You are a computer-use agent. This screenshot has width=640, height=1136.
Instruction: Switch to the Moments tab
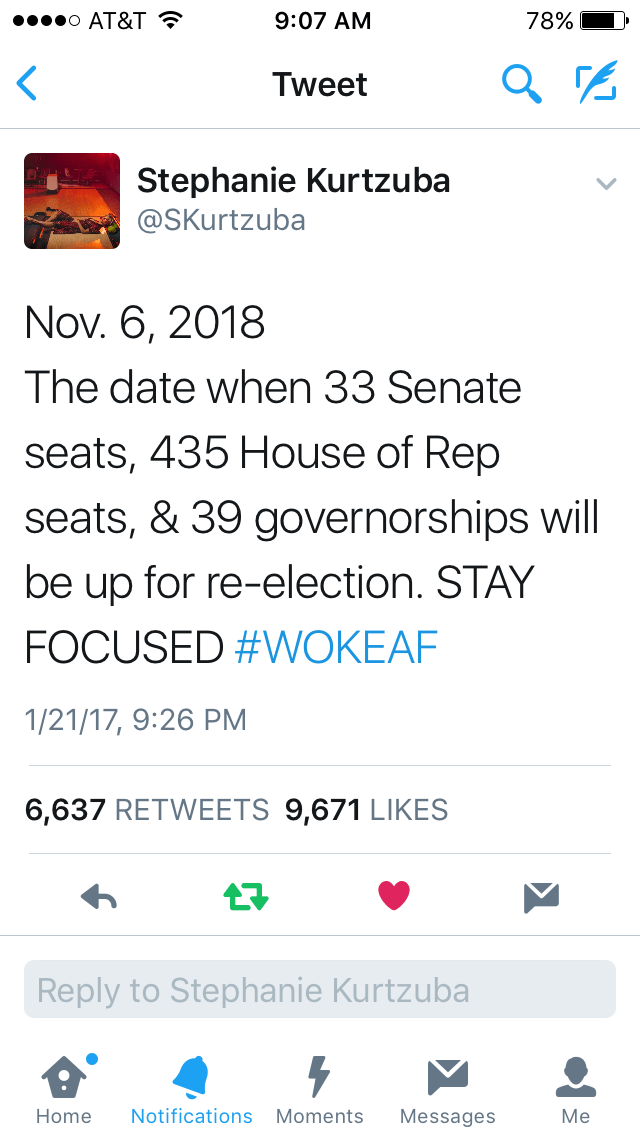(320, 1089)
